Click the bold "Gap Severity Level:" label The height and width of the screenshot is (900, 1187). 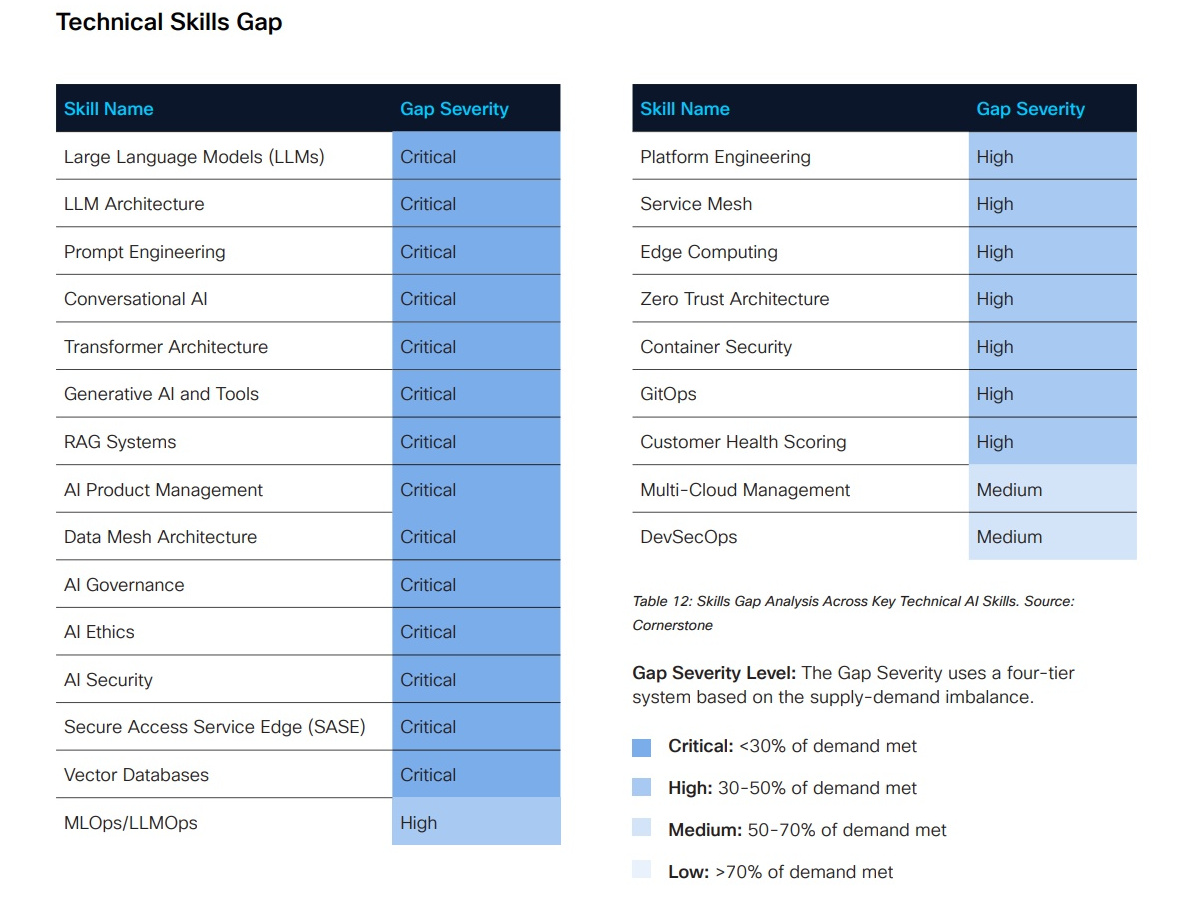pyautogui.click(x=714, y=673)
